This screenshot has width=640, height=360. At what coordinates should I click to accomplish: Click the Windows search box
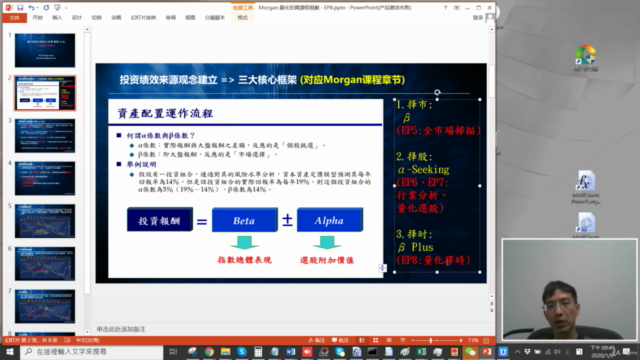(x=91, y=351)
